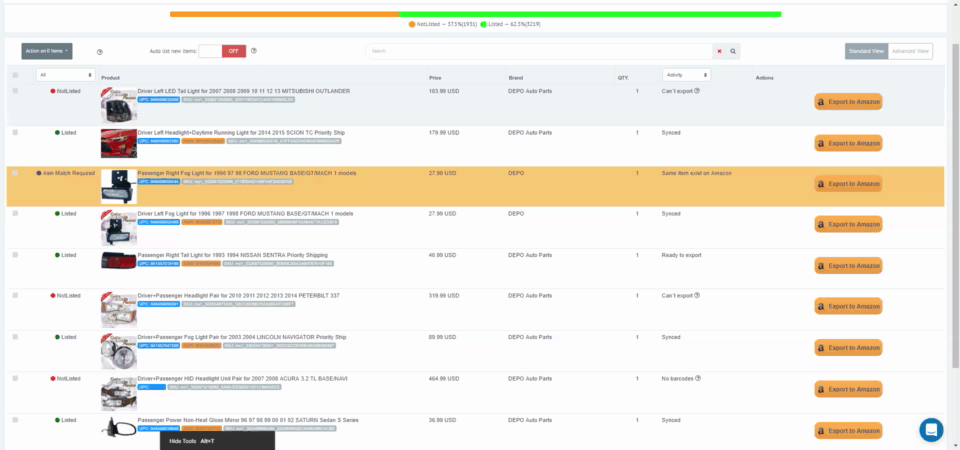Click the Can't export help icon for MITSUBISHI OUTLANDER
This screenshot has height=450, width=960.
click(697, 91)
